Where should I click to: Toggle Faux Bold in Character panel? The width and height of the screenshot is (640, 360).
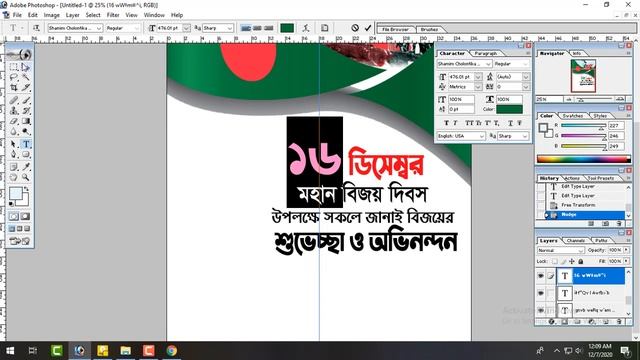[x=446, y=123]
